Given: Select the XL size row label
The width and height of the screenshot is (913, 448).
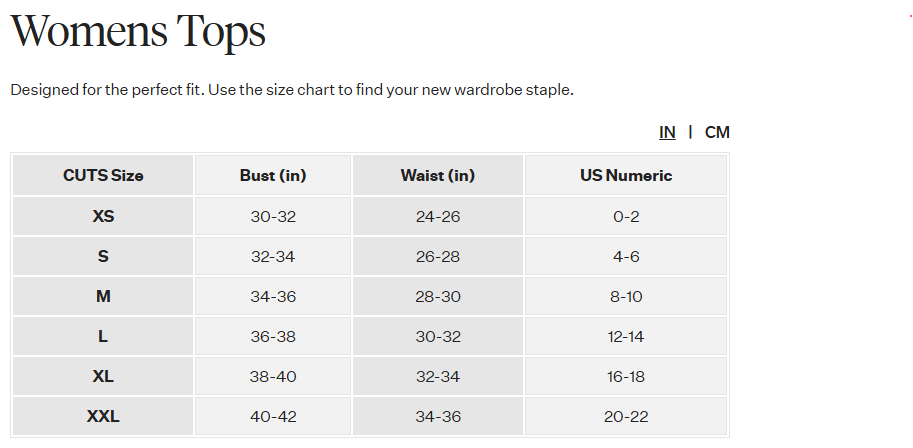Looking at the screenshot, I should tap(103, 376).
